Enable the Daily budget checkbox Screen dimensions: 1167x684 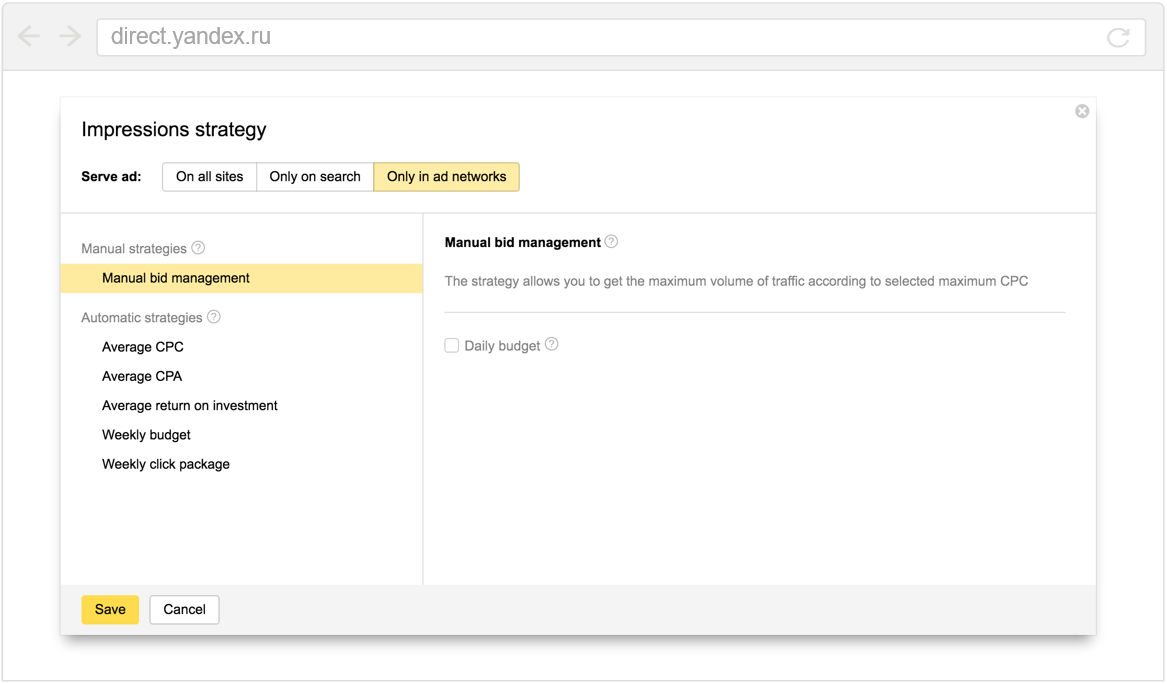452,346
